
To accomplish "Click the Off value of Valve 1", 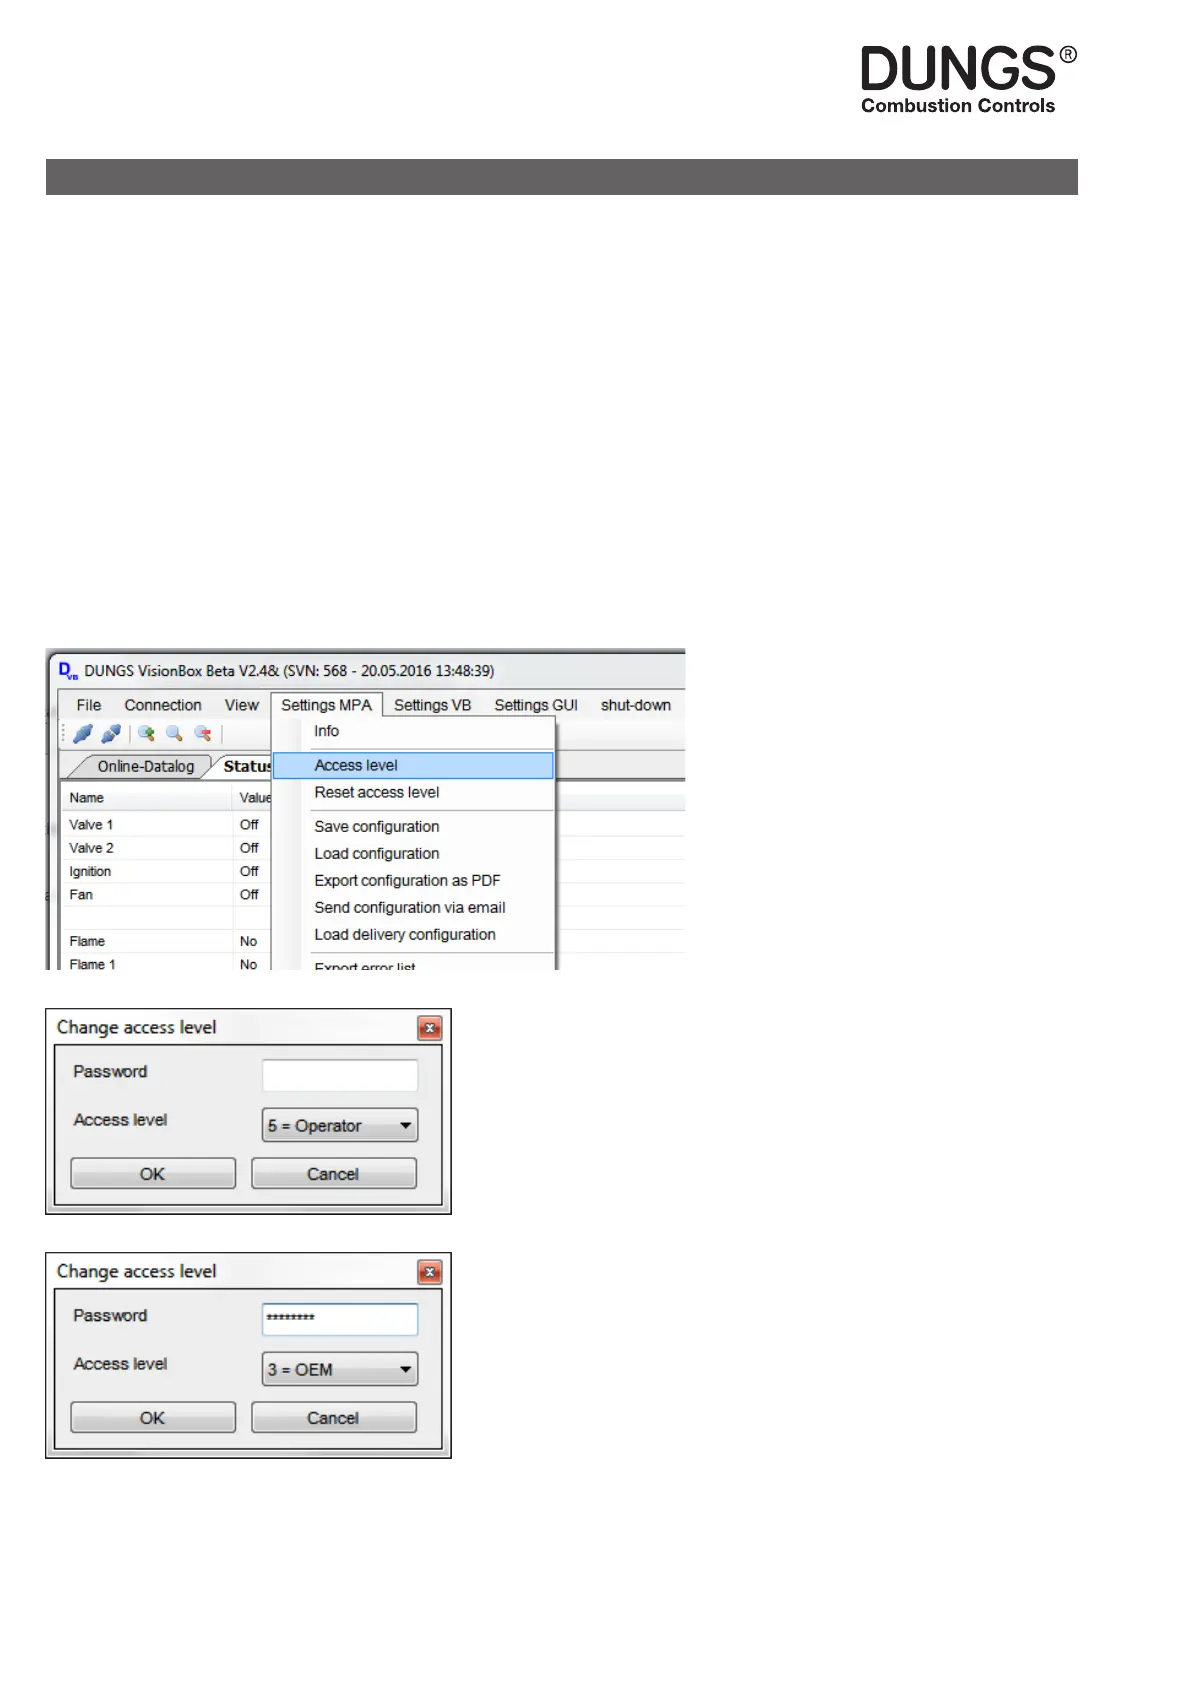I will click(x=249, y=825).
